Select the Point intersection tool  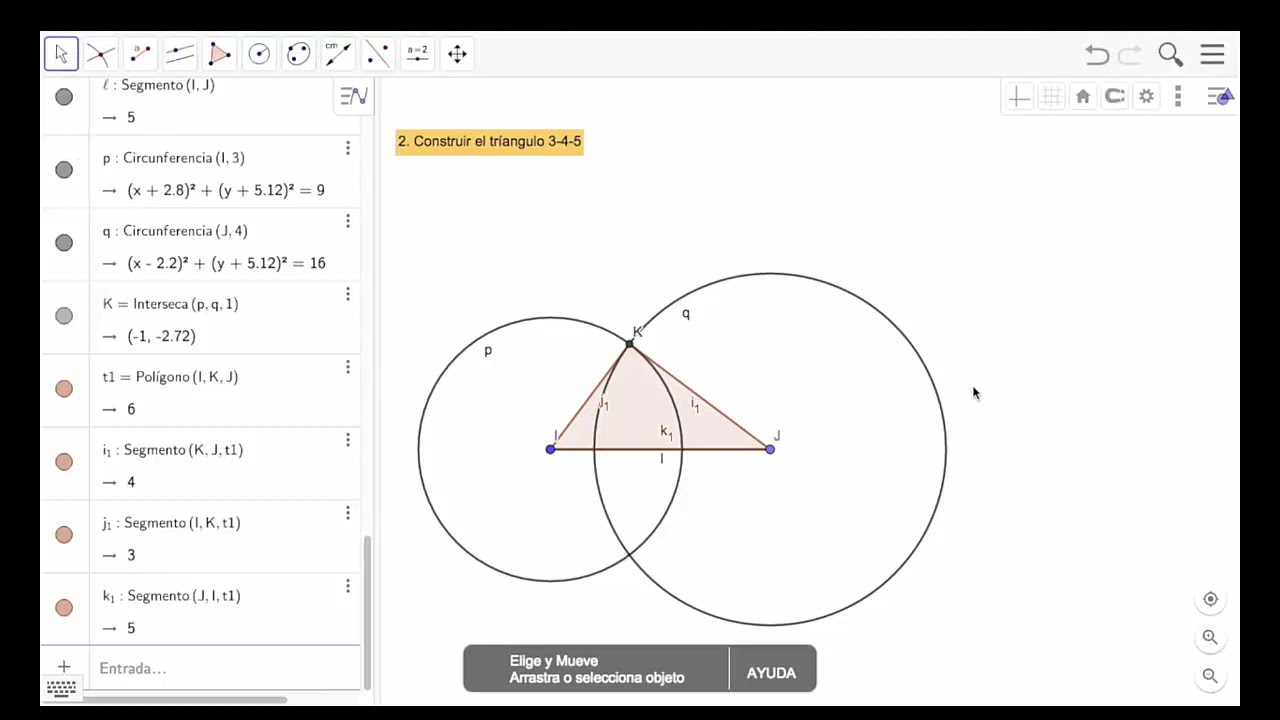pyautogui.click(x=100, y=54)
